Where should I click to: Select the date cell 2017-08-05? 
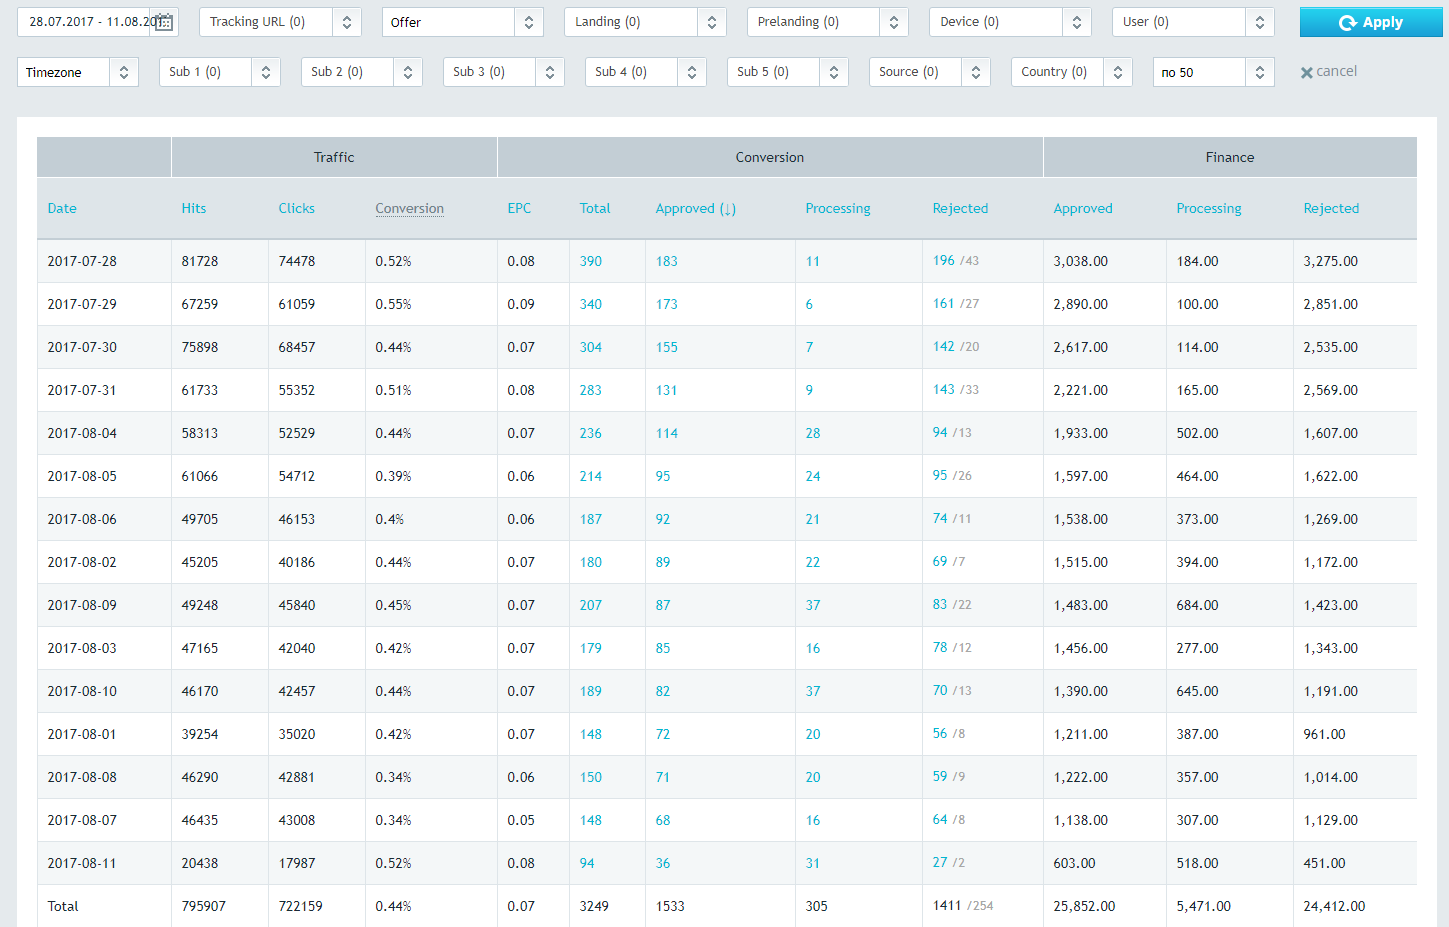[x=82, y=476]
